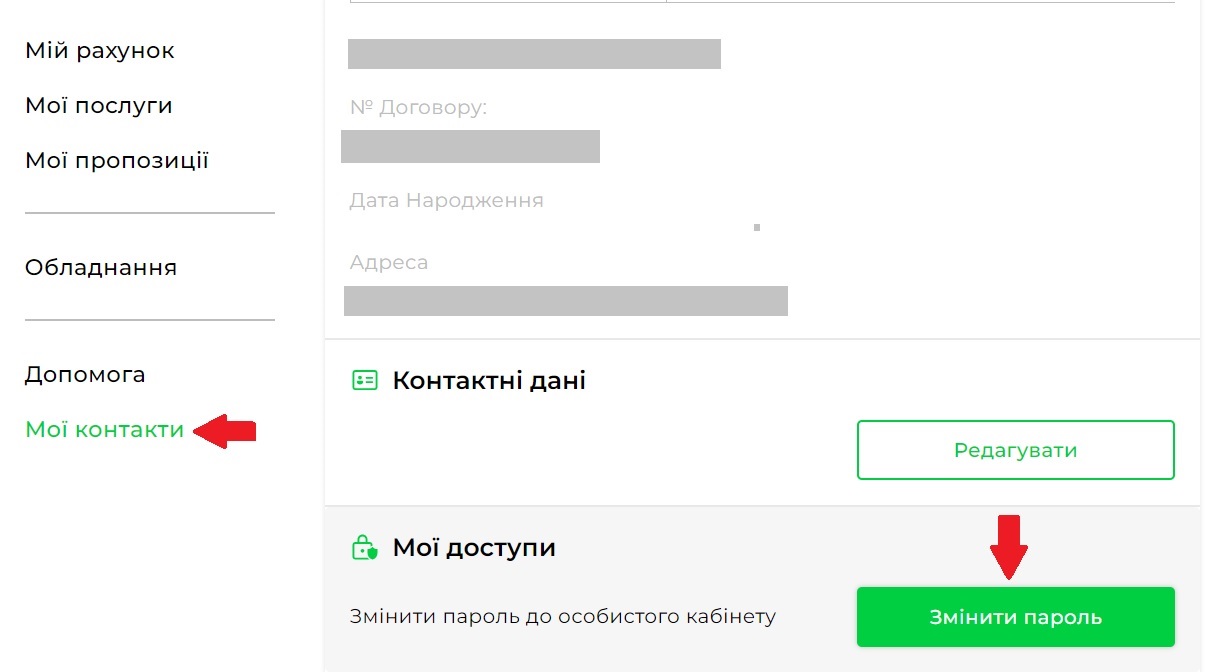Select the highlighted Мої контакти item

point(105,430)
